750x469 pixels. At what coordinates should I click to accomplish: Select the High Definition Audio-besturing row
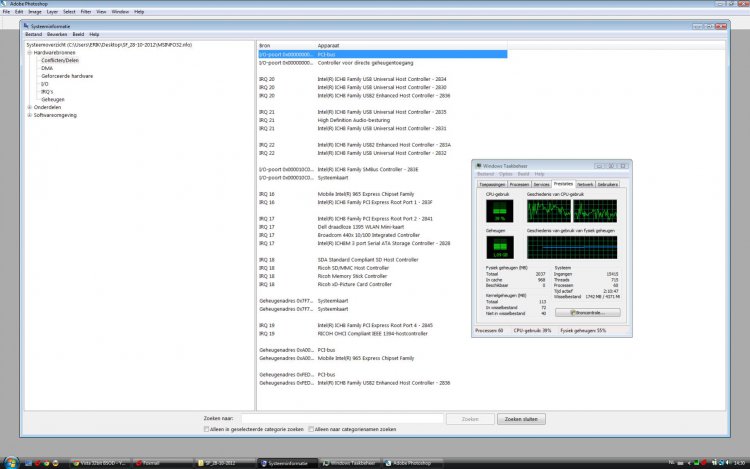click(x=382, y=120)
